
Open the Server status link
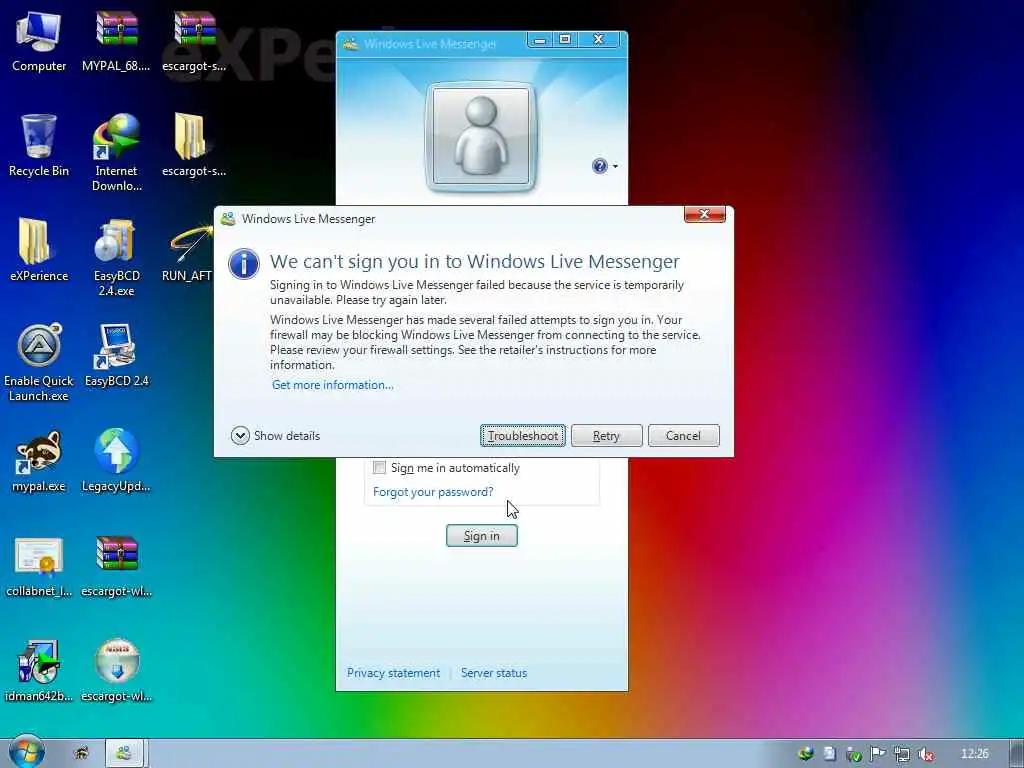[x=494, y=673]
